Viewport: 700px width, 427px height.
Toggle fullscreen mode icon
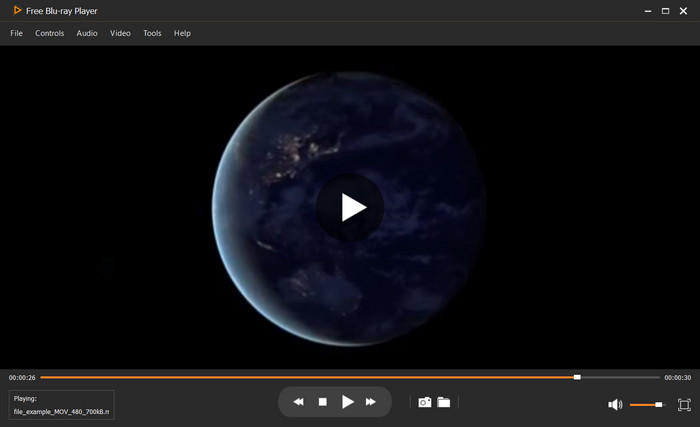(684, 405)
